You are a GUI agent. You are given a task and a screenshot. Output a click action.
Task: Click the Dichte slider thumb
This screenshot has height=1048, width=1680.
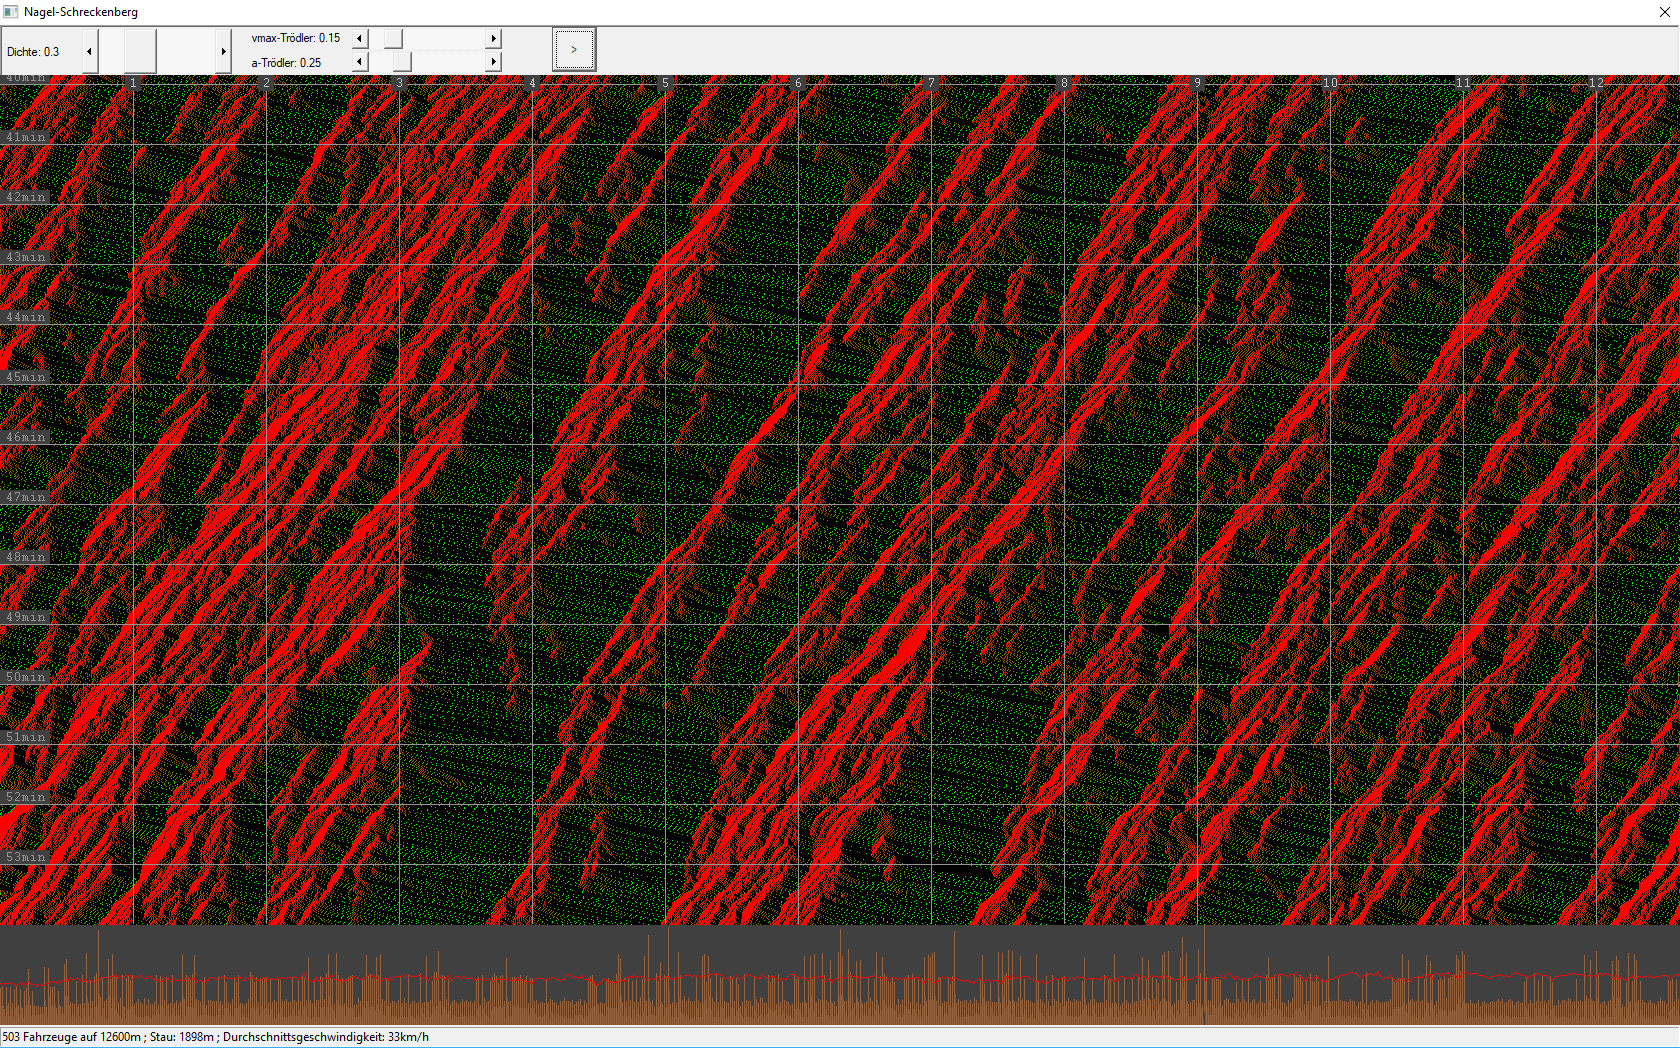(x=140, y=51)
